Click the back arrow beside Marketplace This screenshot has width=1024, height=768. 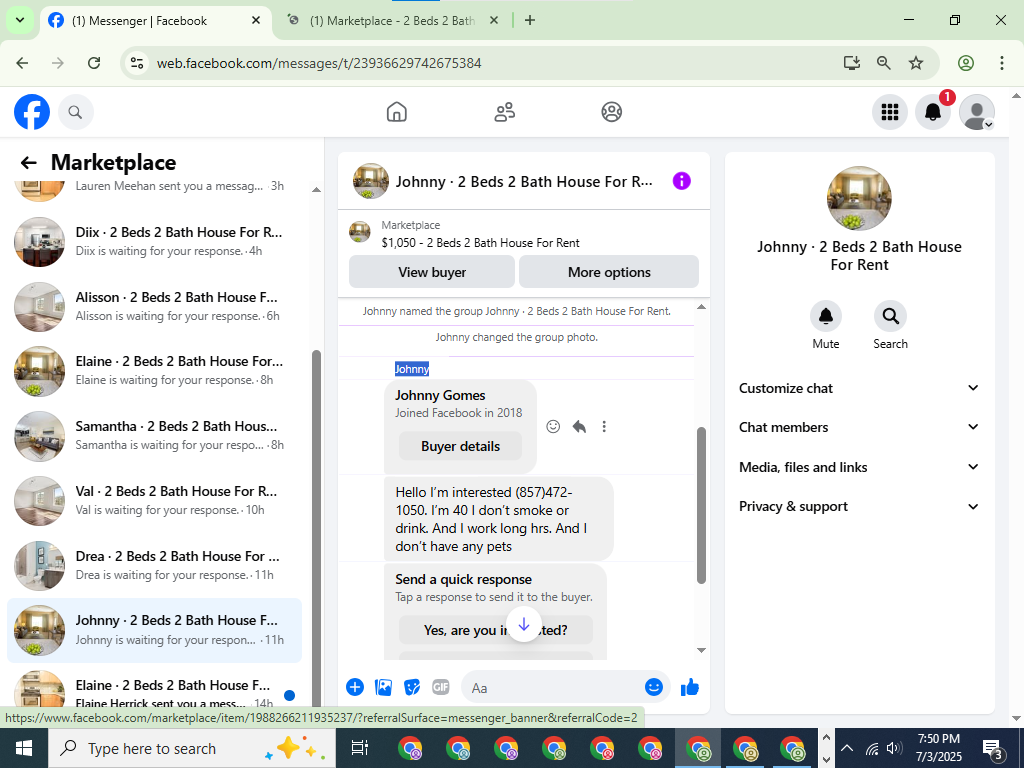point(28,163)
